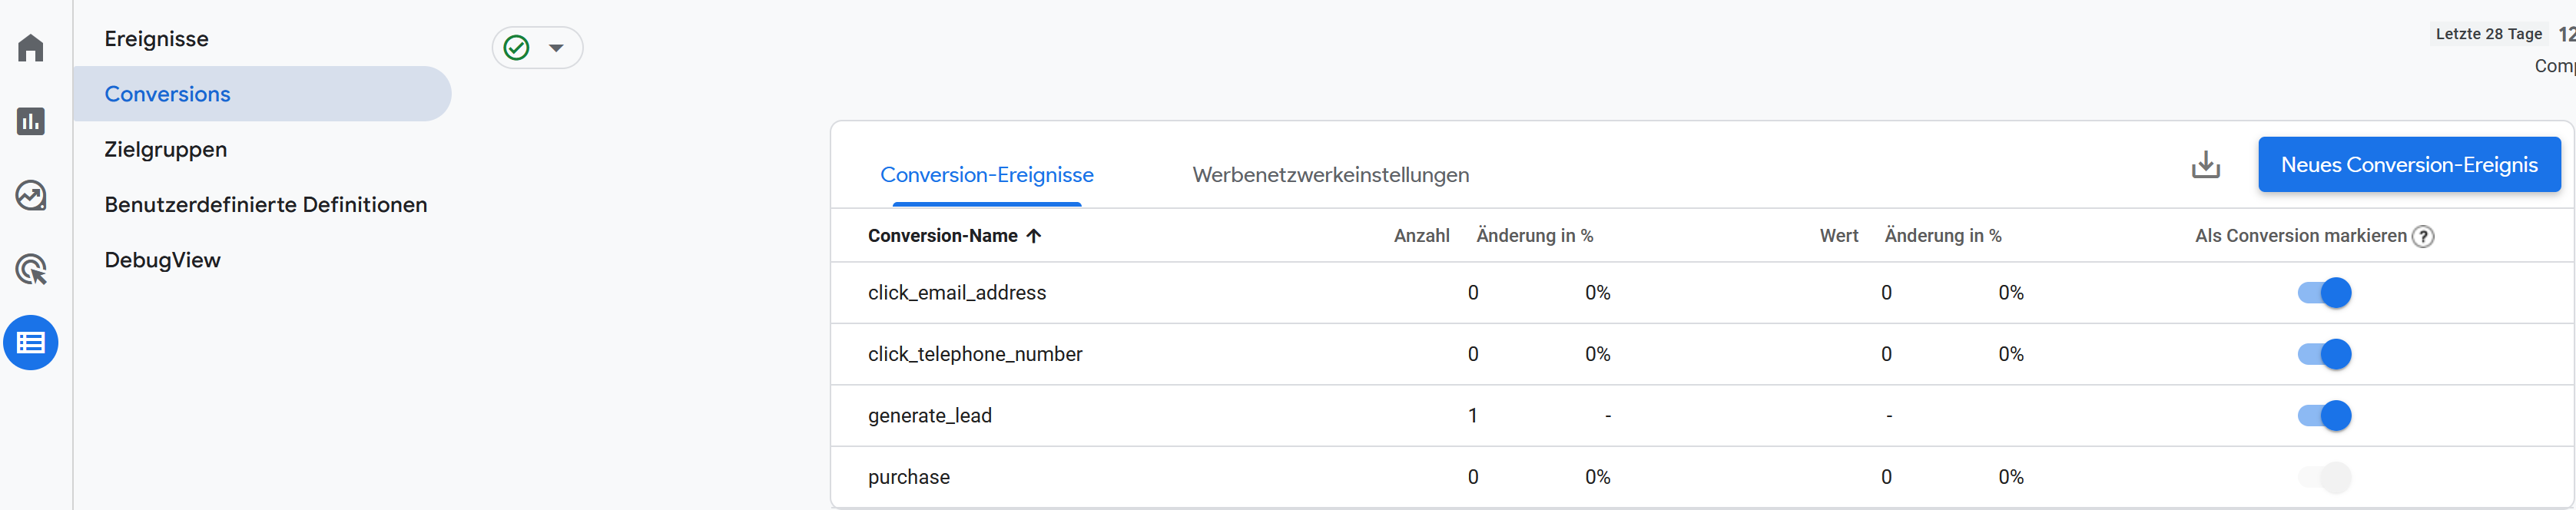Click the generate_lead count value 1
Image resolution: width=2576 pixels, height=510 pixels.
[1473, 416]
